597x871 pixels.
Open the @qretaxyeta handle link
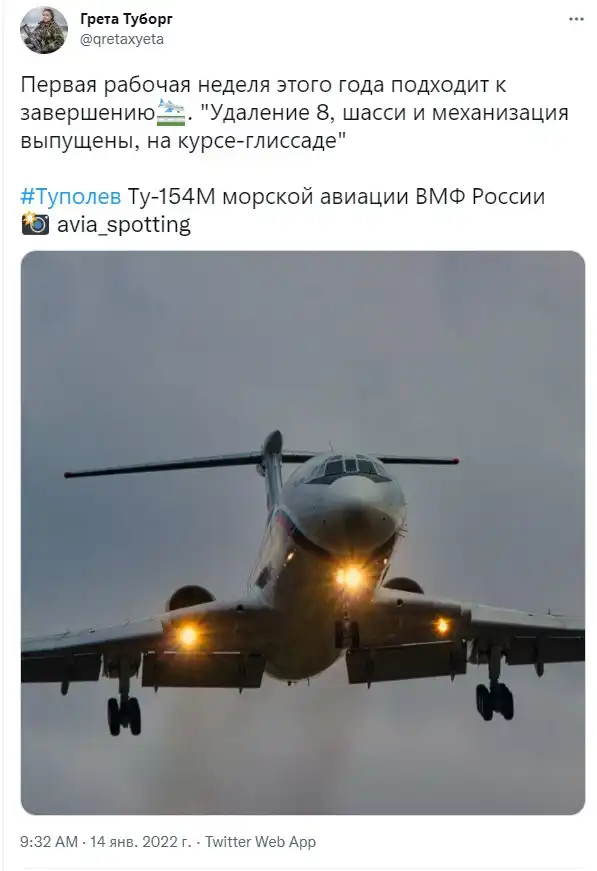(x=122, y=39)
